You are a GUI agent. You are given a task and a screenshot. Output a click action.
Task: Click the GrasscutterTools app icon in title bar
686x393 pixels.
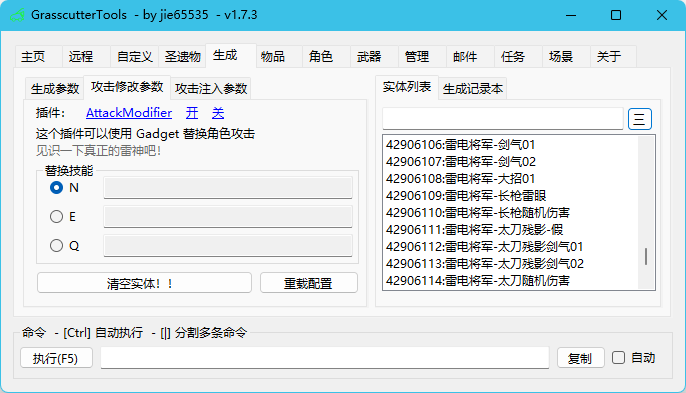17,15
